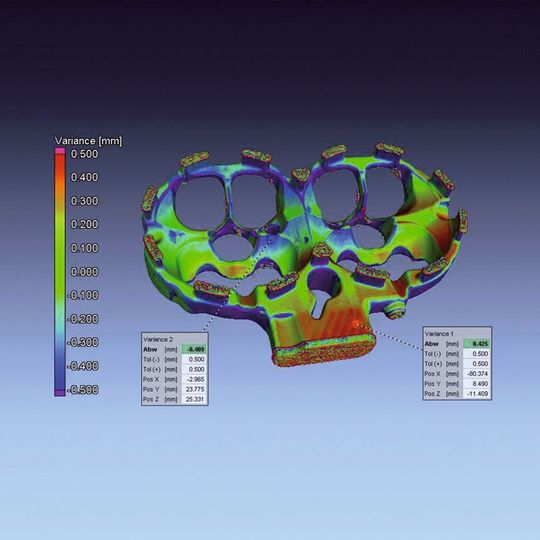This screenshot has height=540, width=540.
Task: Click the green Abw value in Variance 2
Action: 195,349
